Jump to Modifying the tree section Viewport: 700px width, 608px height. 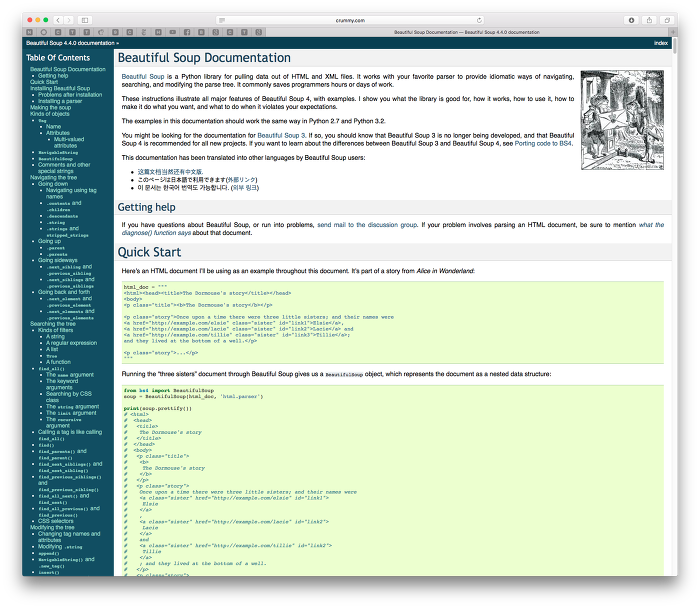coord(52,527)
